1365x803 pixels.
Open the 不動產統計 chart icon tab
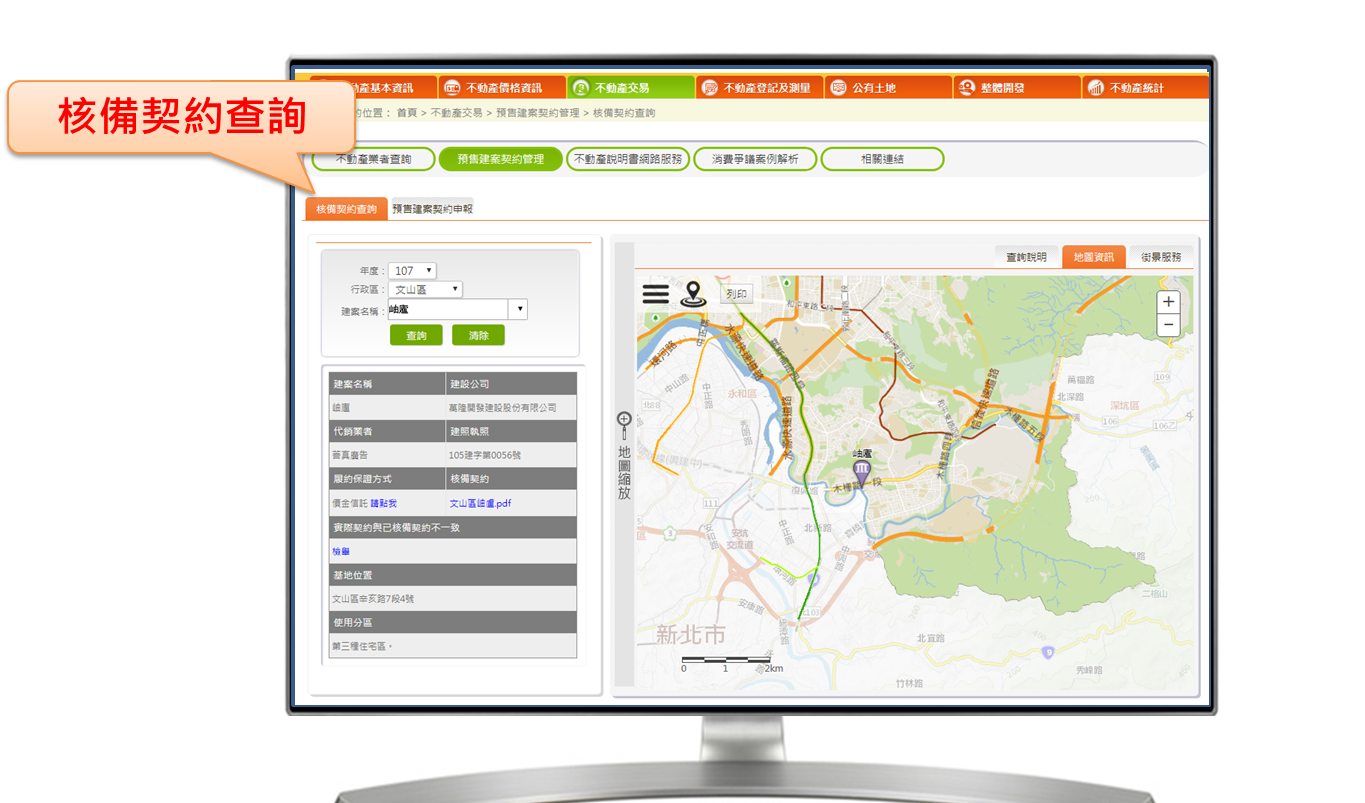(1095, 88)
